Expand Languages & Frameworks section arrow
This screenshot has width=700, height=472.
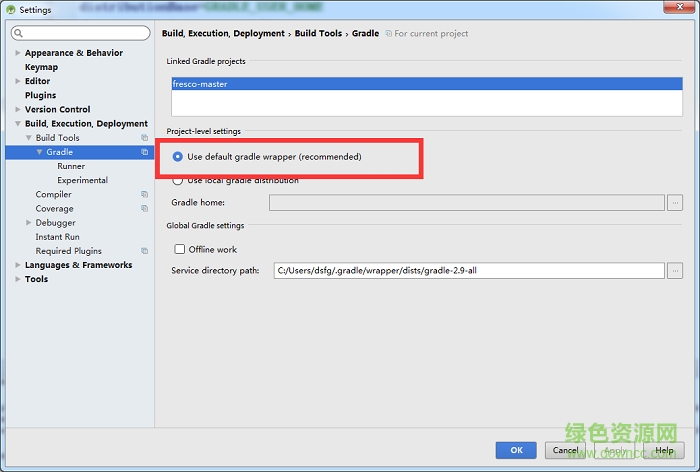pos(17,265)
